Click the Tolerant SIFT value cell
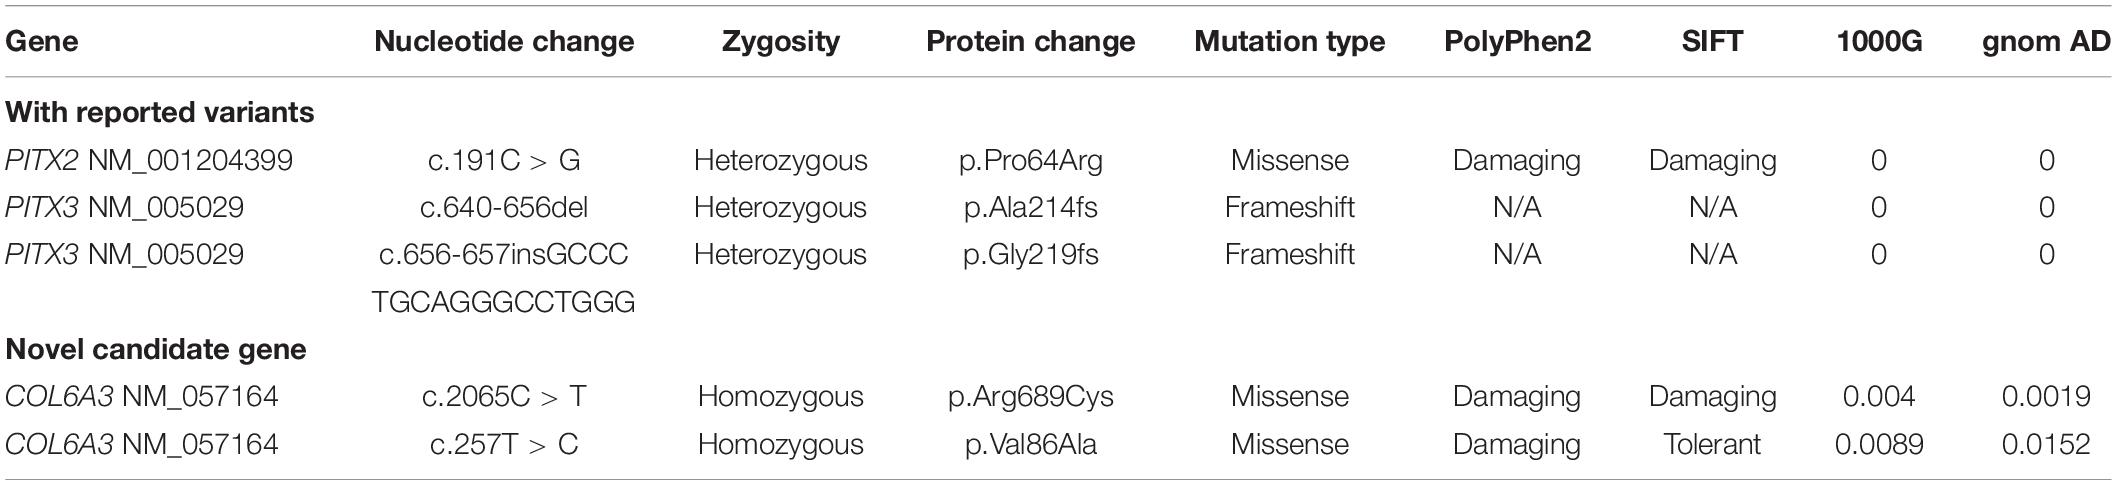2117x485 pixels. pyautogui.click(x=1712, y=444)
